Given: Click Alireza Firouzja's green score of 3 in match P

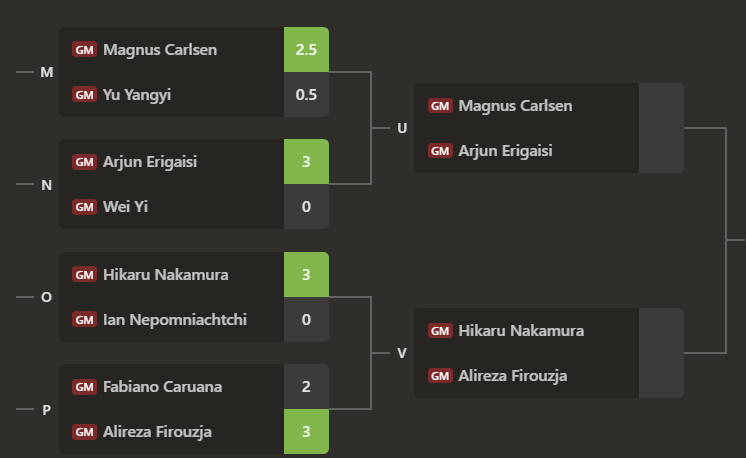Looking at the screenshot, I should (306, 432).
